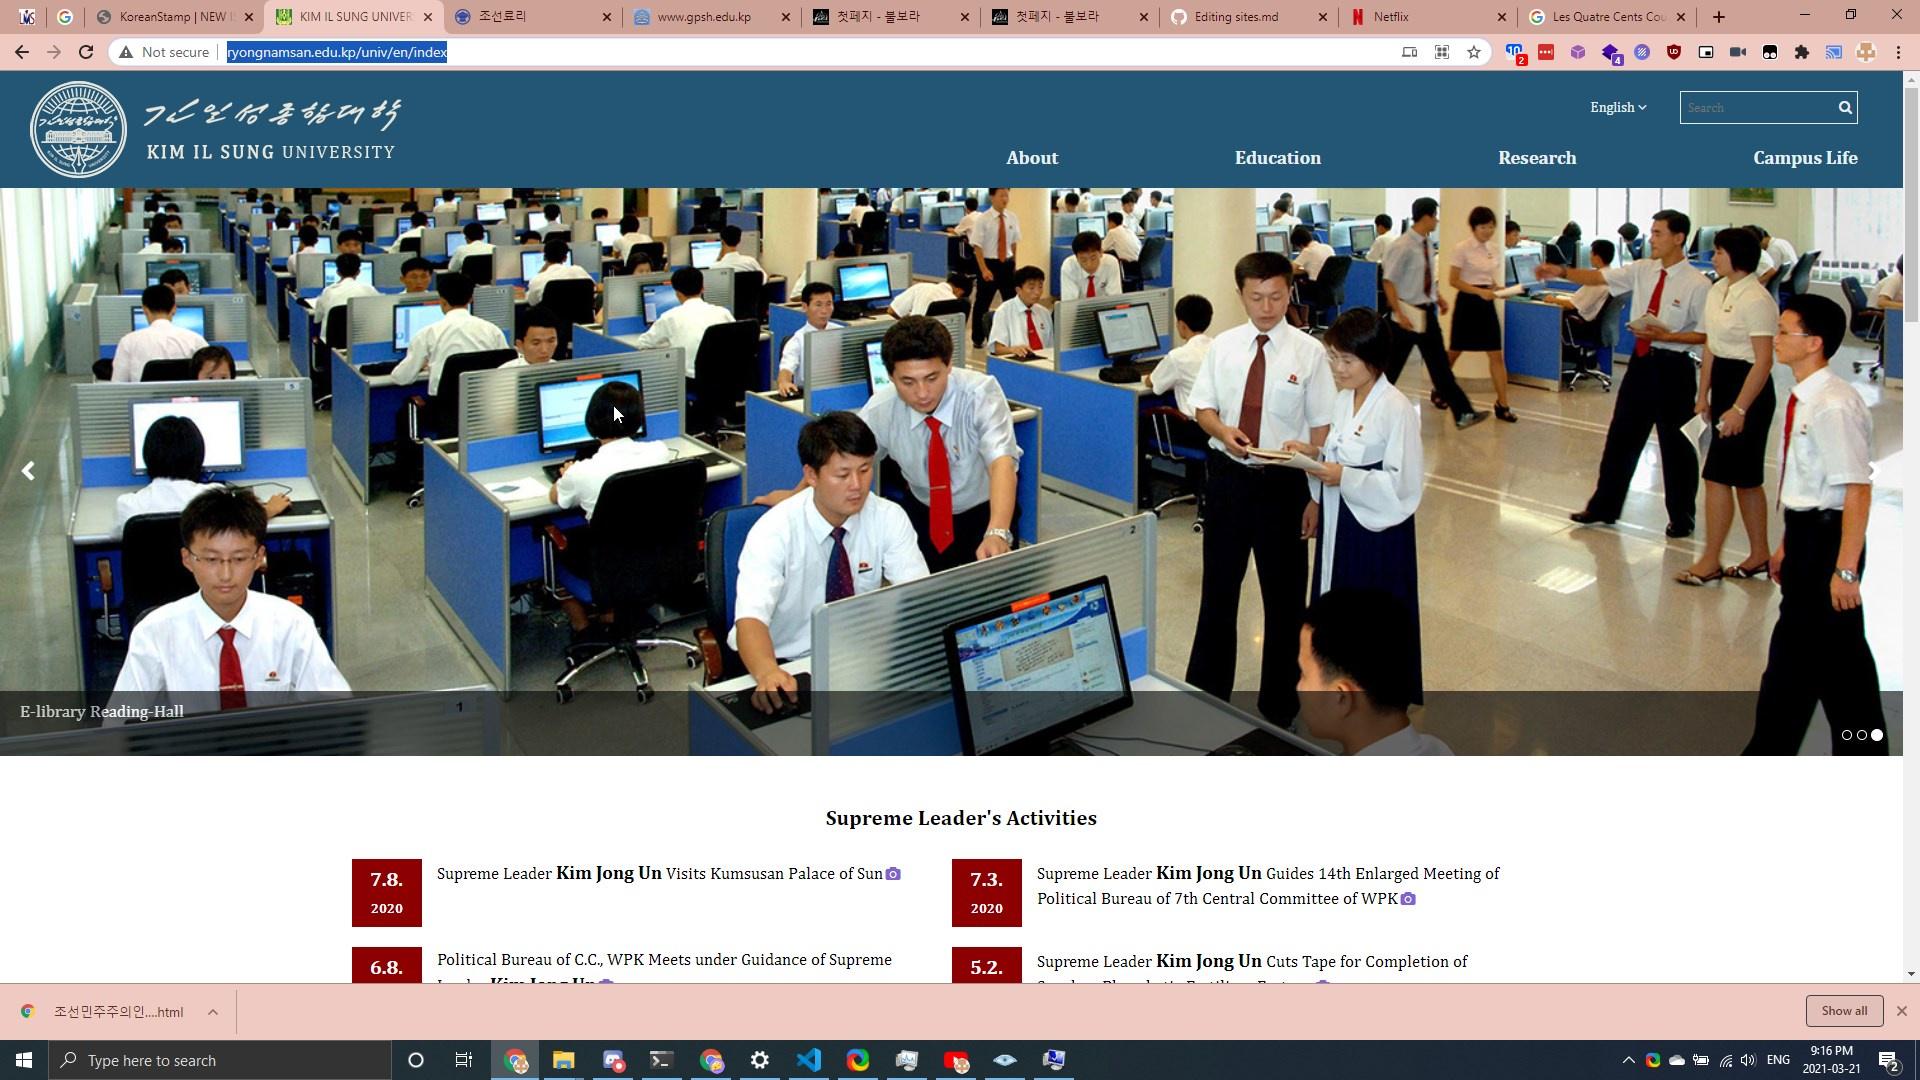
Task: Open the Research menu
Action: coord(1536,158)
